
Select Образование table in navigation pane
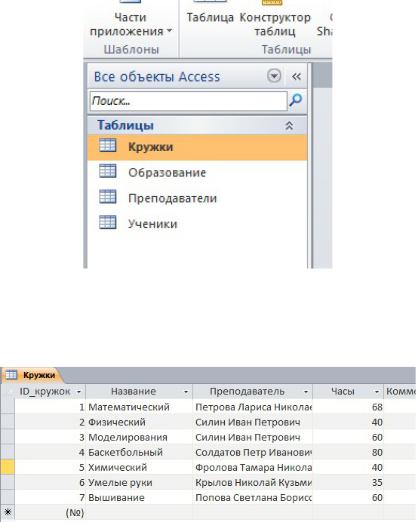(197, 173)
